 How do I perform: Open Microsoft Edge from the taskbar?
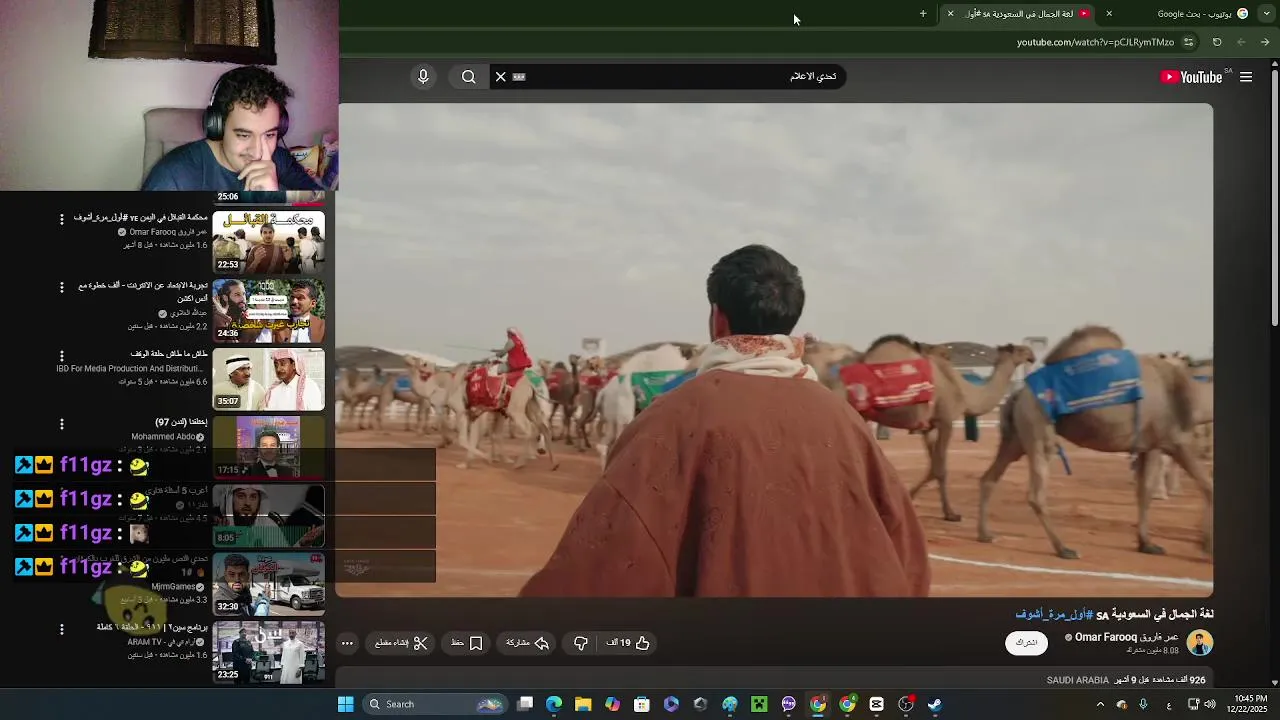[554, 704]
